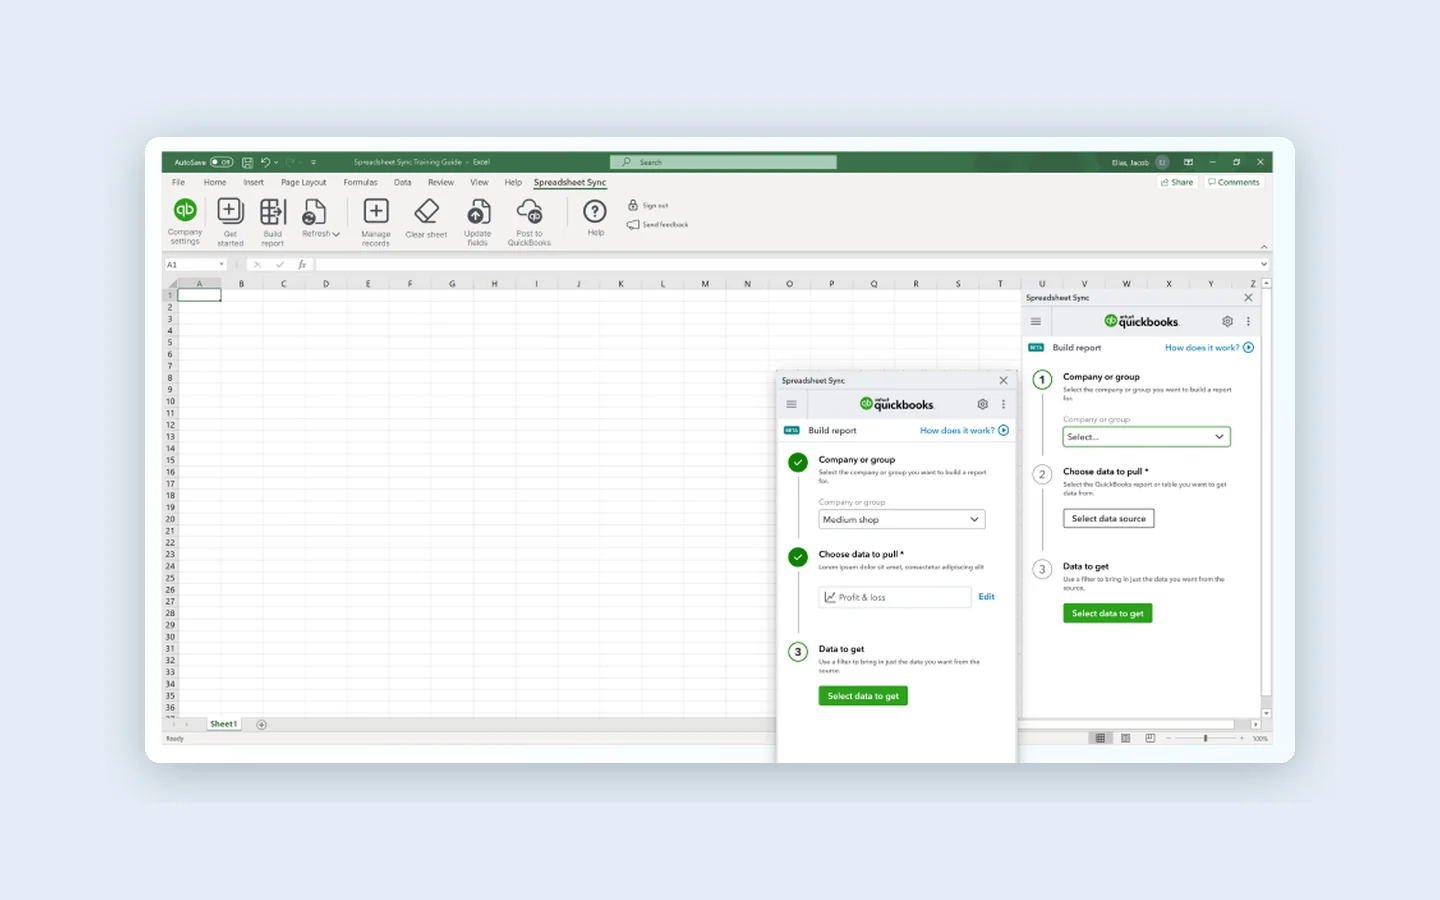This screenshot has width=1440, height=900.
Task: Click Select data source button
Action: click(x=1109, y=519)
